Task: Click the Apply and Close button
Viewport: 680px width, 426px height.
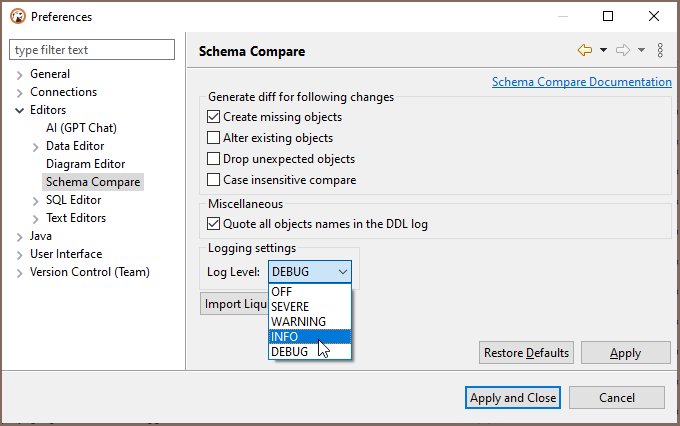Action: [513, 398]
